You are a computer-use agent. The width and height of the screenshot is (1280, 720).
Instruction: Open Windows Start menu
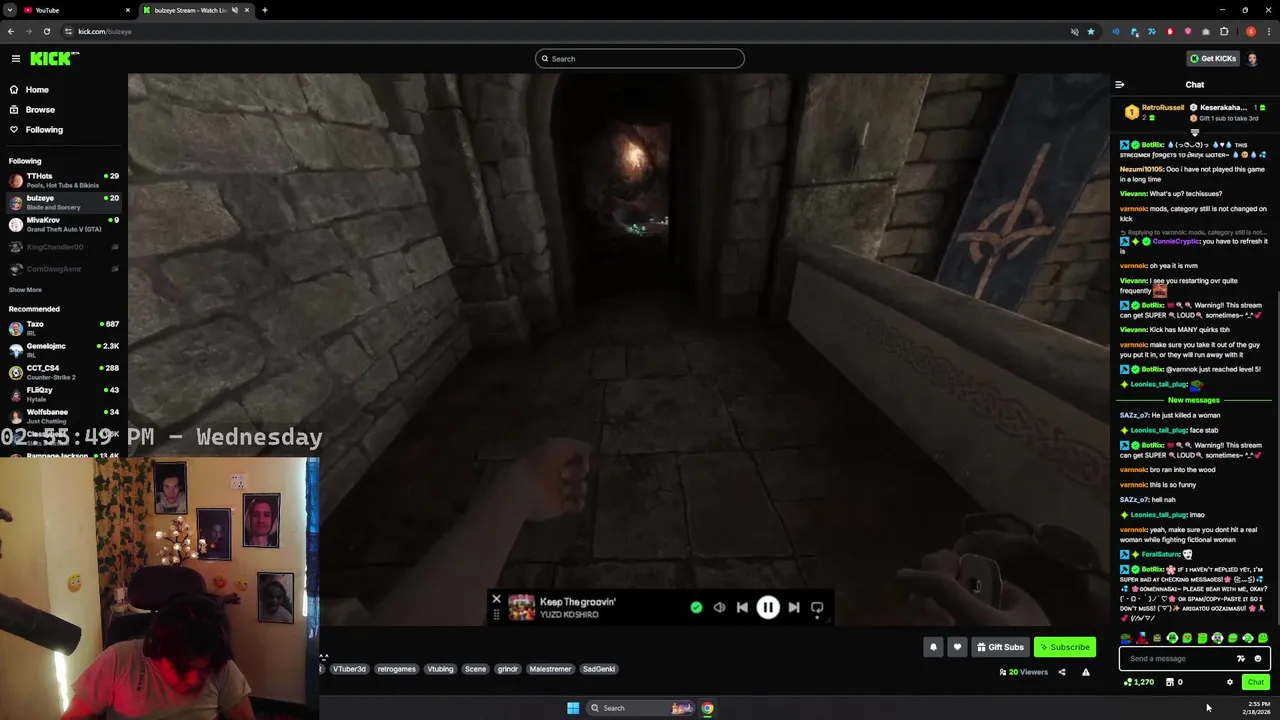click(573, 708)
